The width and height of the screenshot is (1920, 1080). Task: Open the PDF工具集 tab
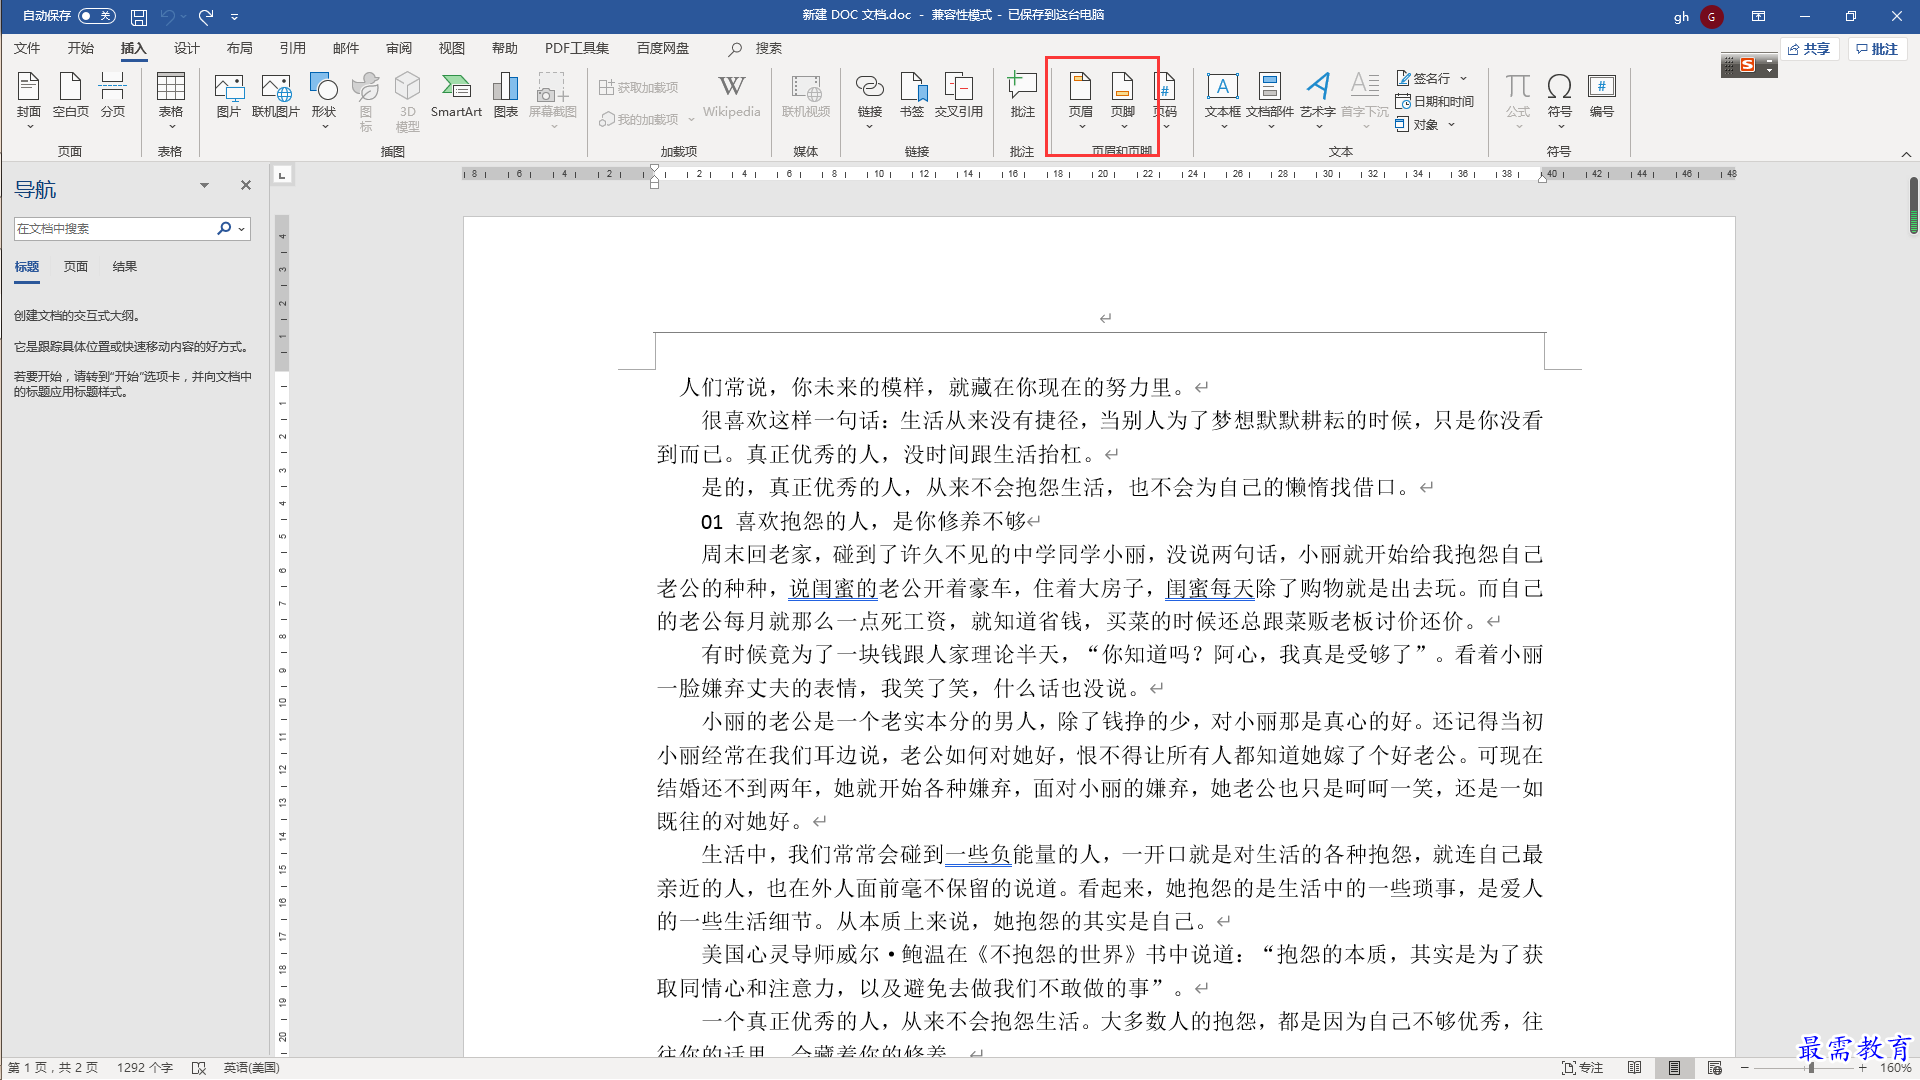point(577,48)
